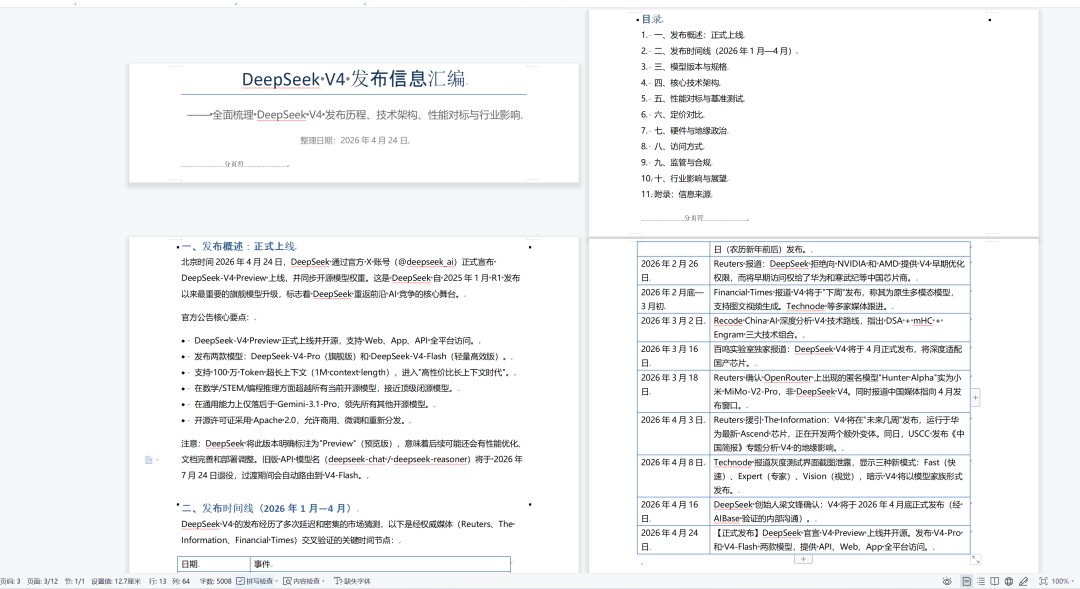Open the 100% zoom level dropdown

point(1062,580)
